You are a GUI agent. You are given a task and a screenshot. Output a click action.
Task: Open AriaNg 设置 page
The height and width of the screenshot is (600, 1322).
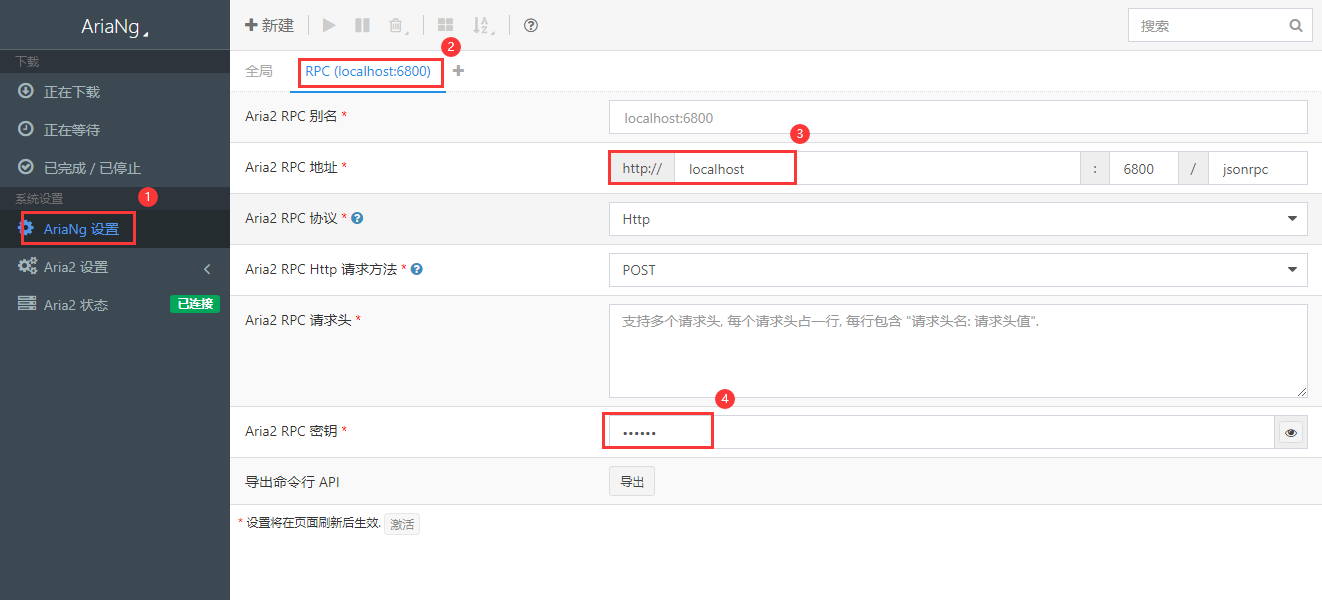pos(115,229)
